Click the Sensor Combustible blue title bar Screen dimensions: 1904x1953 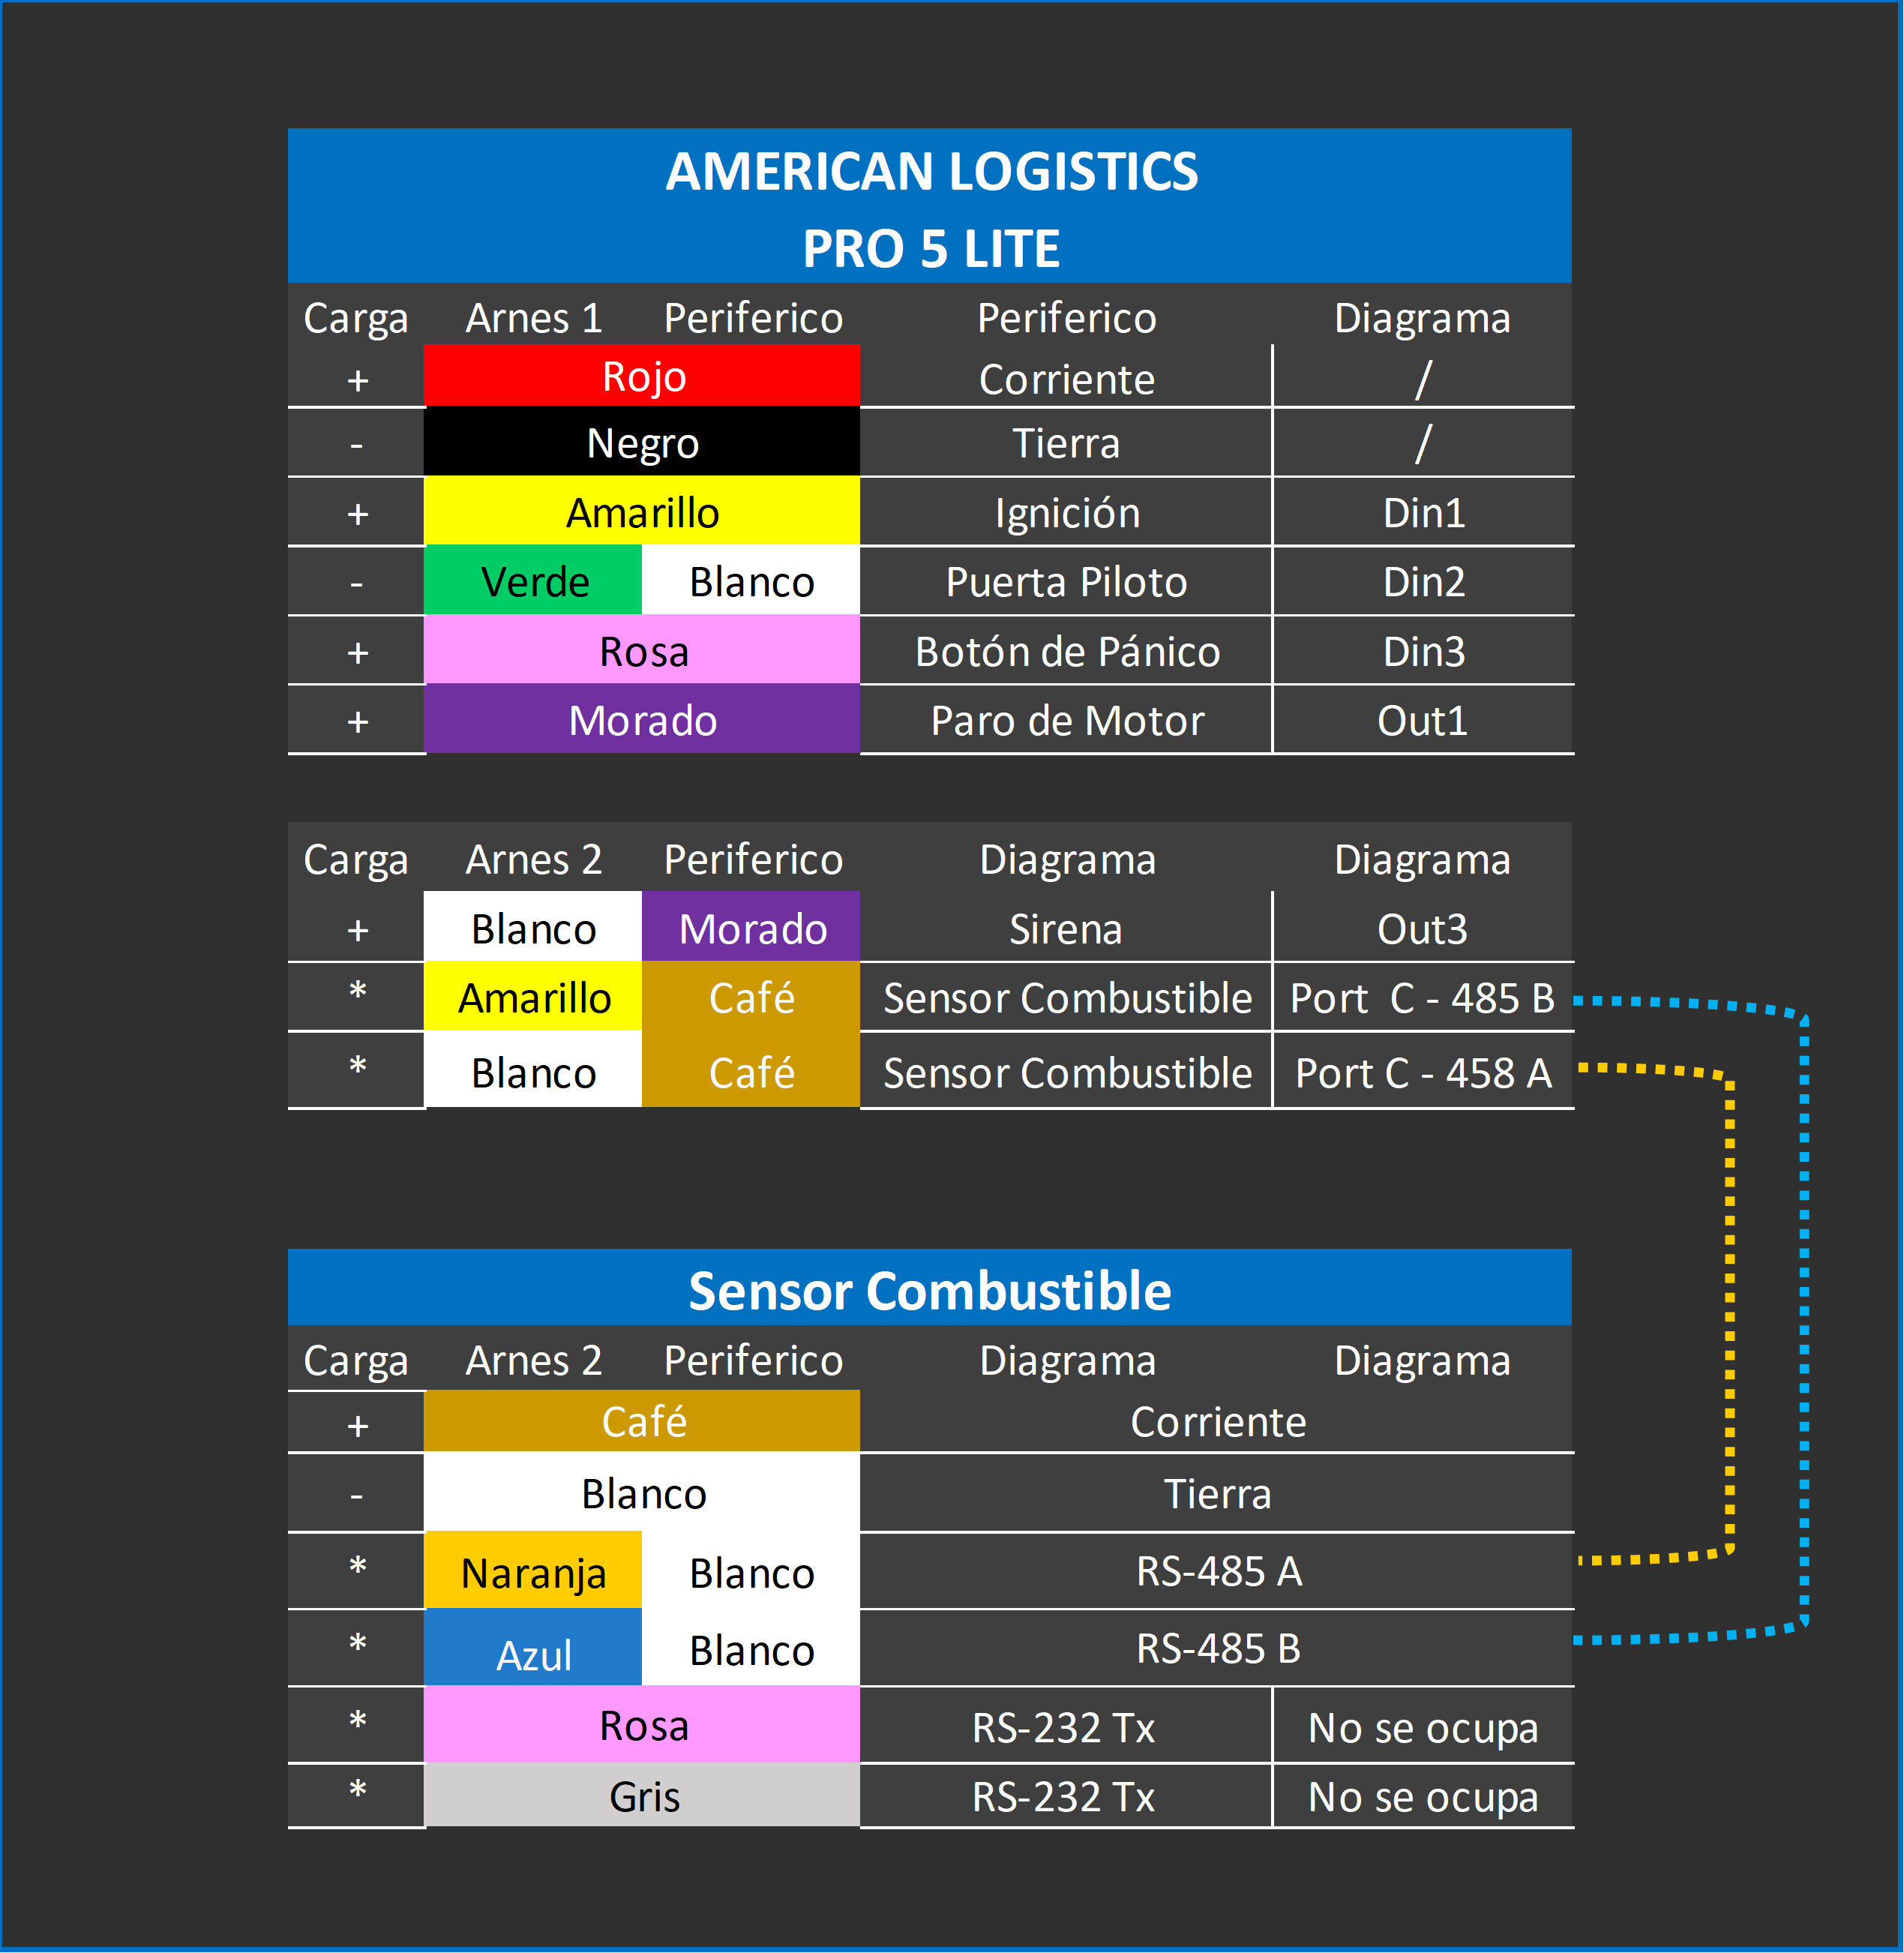[929, 1290]
